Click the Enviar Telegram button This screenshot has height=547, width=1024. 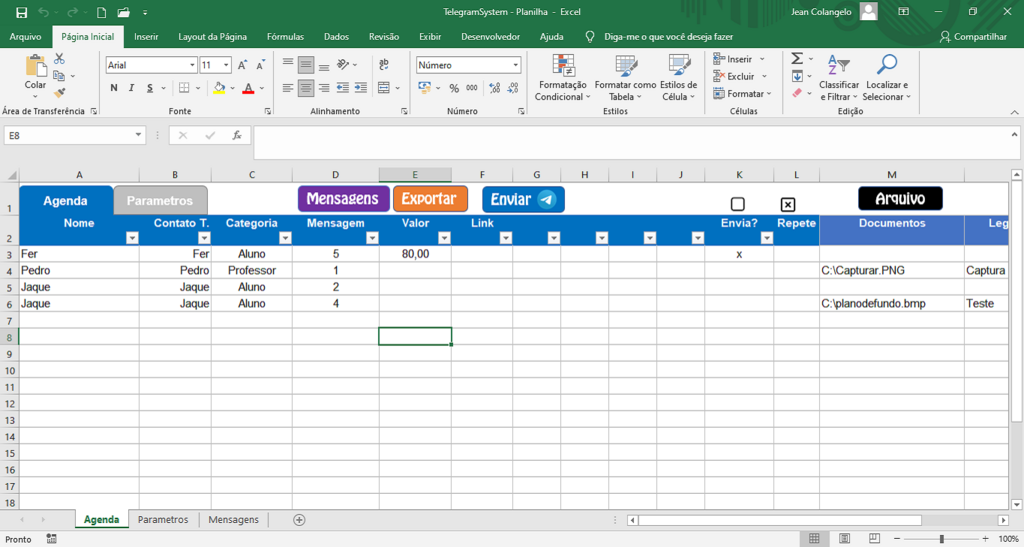click(523, 200)
